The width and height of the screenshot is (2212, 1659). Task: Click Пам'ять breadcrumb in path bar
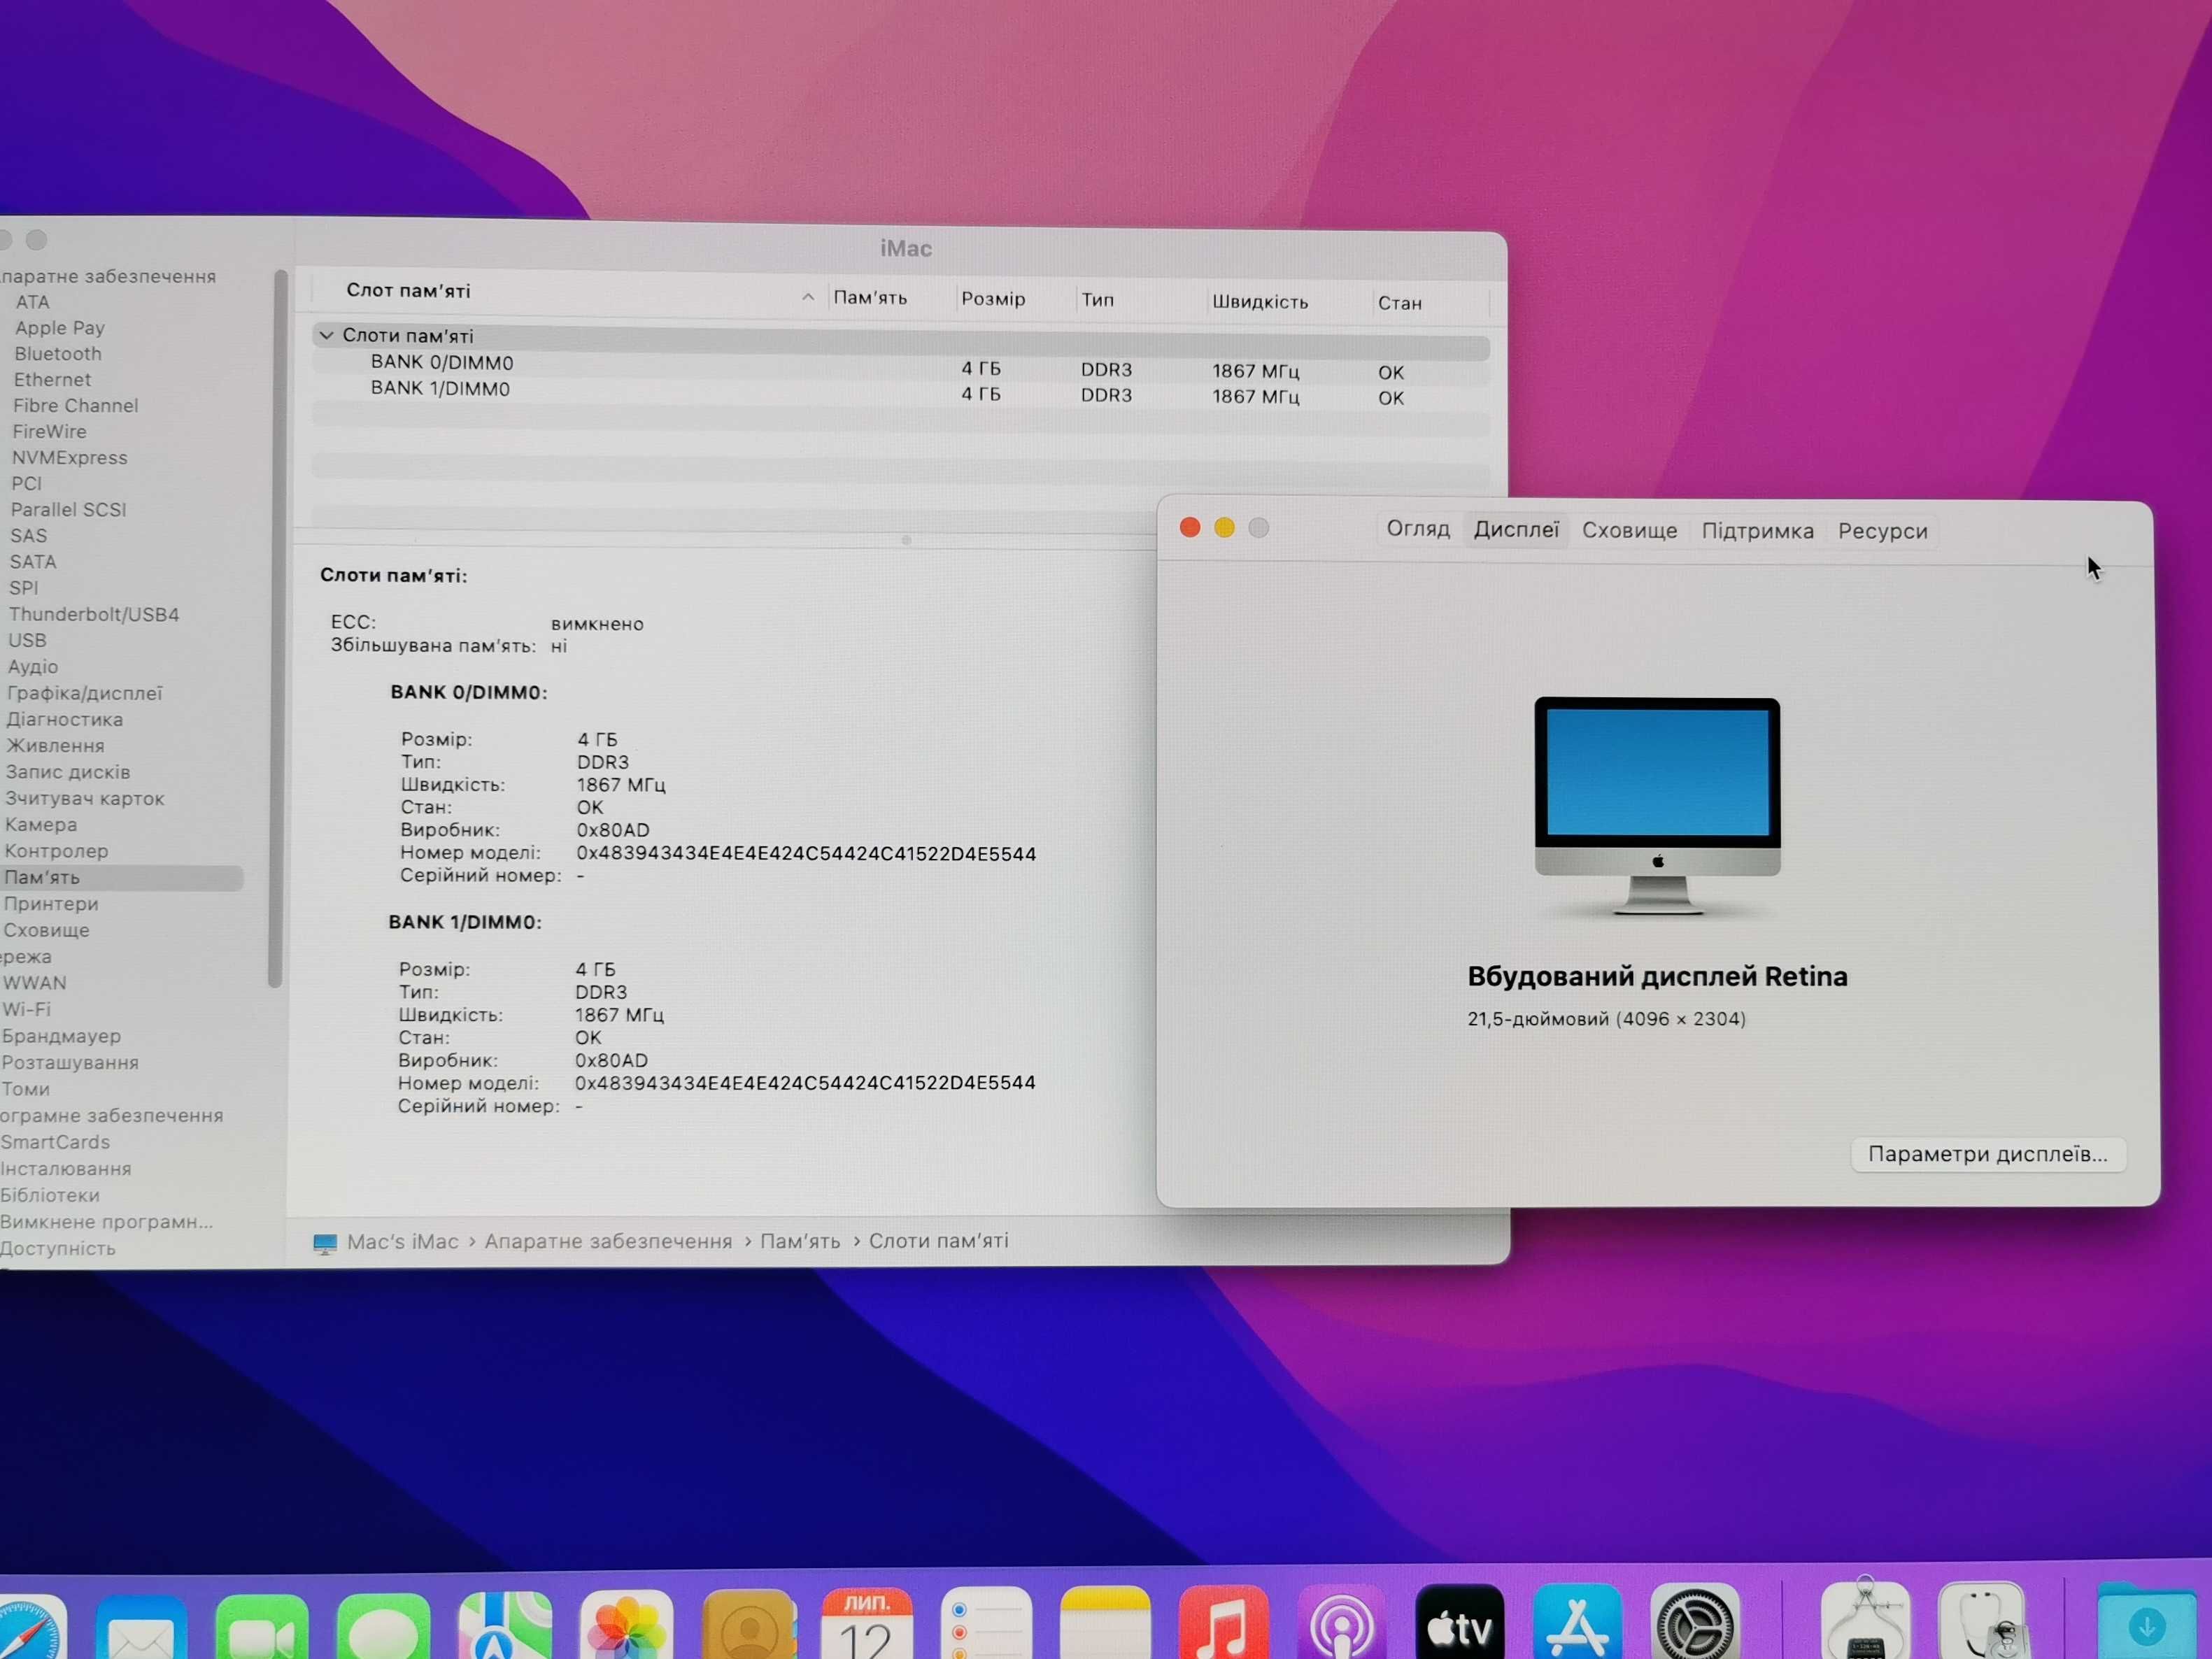coord(800,1242)
